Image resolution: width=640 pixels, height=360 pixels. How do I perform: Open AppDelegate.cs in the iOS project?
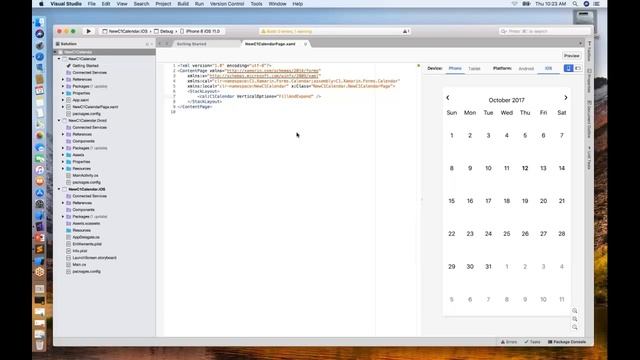coord(86,237)
